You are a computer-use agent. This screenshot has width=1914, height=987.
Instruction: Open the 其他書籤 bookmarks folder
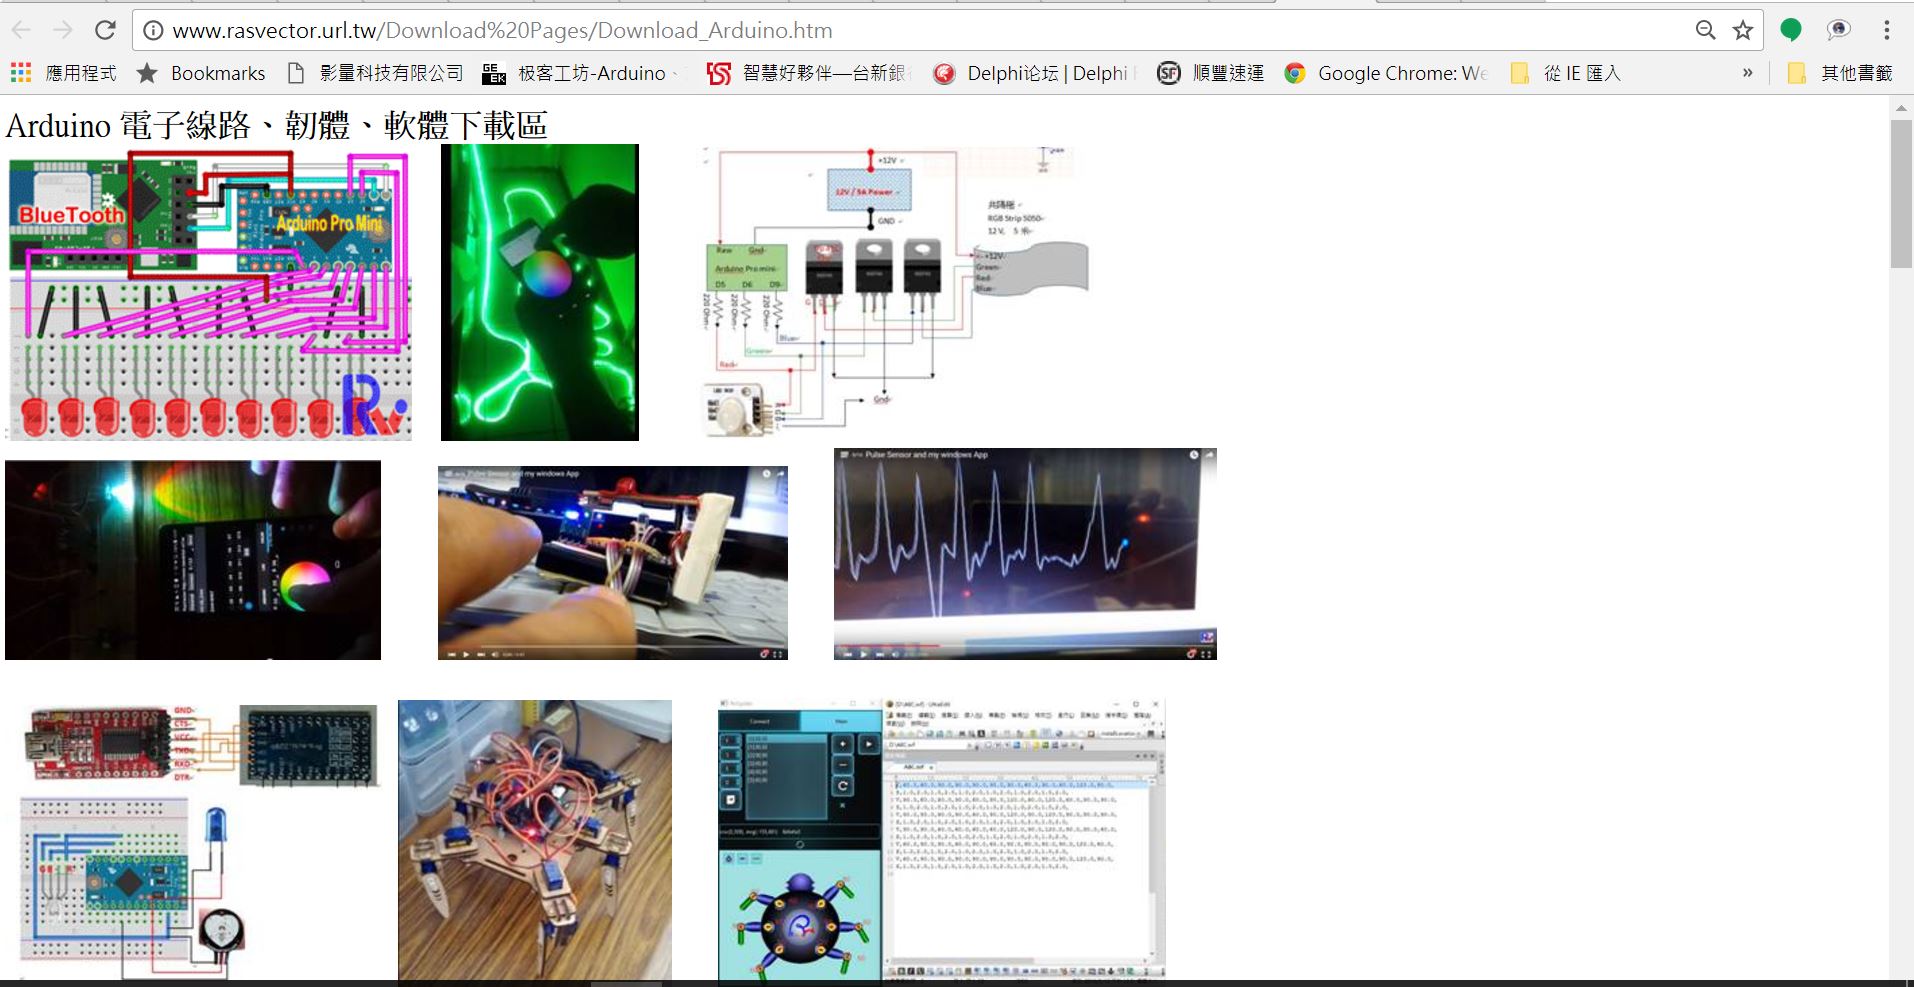coord(1845,72)
